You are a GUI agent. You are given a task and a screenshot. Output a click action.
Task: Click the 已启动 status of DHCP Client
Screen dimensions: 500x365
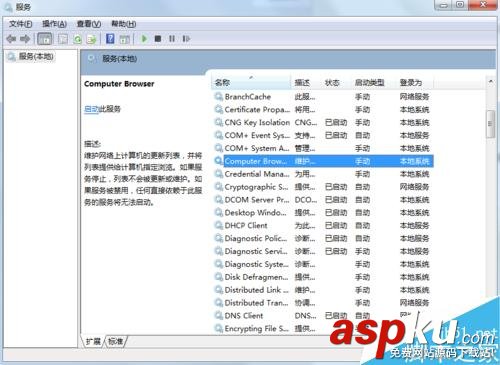[336, 226]
